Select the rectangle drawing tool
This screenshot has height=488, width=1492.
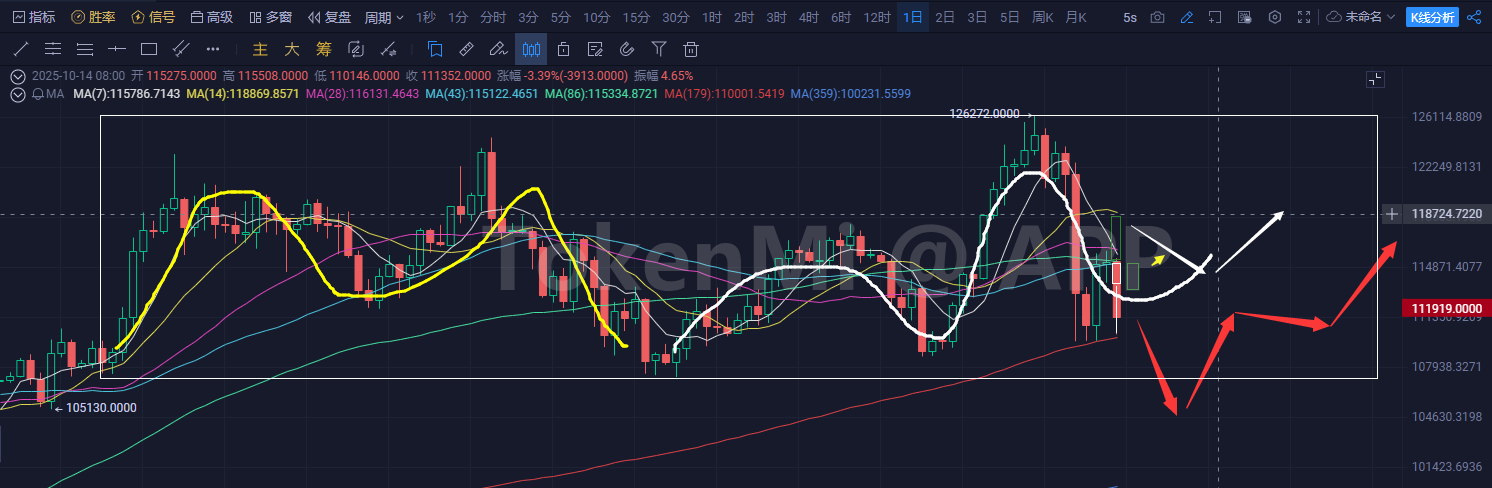point(149,48)
